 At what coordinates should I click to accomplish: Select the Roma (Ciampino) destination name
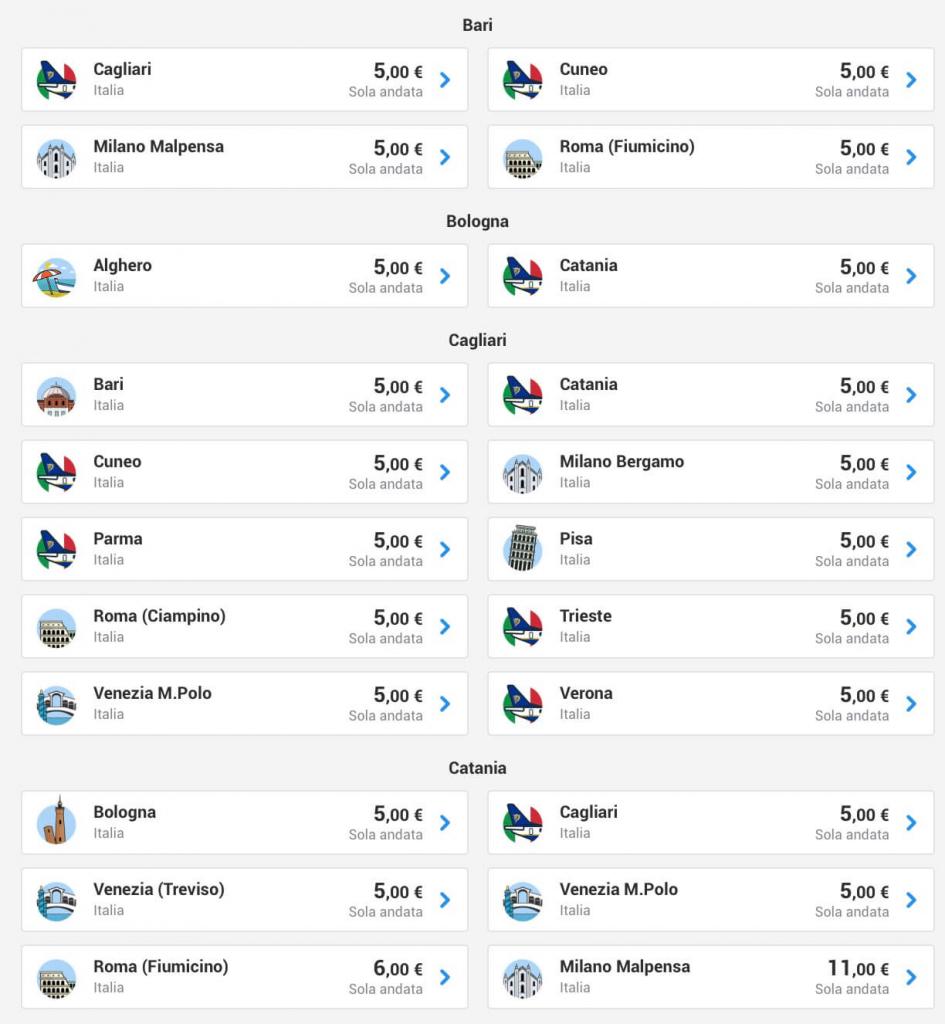pyautogui.click(x=159, y=616)
